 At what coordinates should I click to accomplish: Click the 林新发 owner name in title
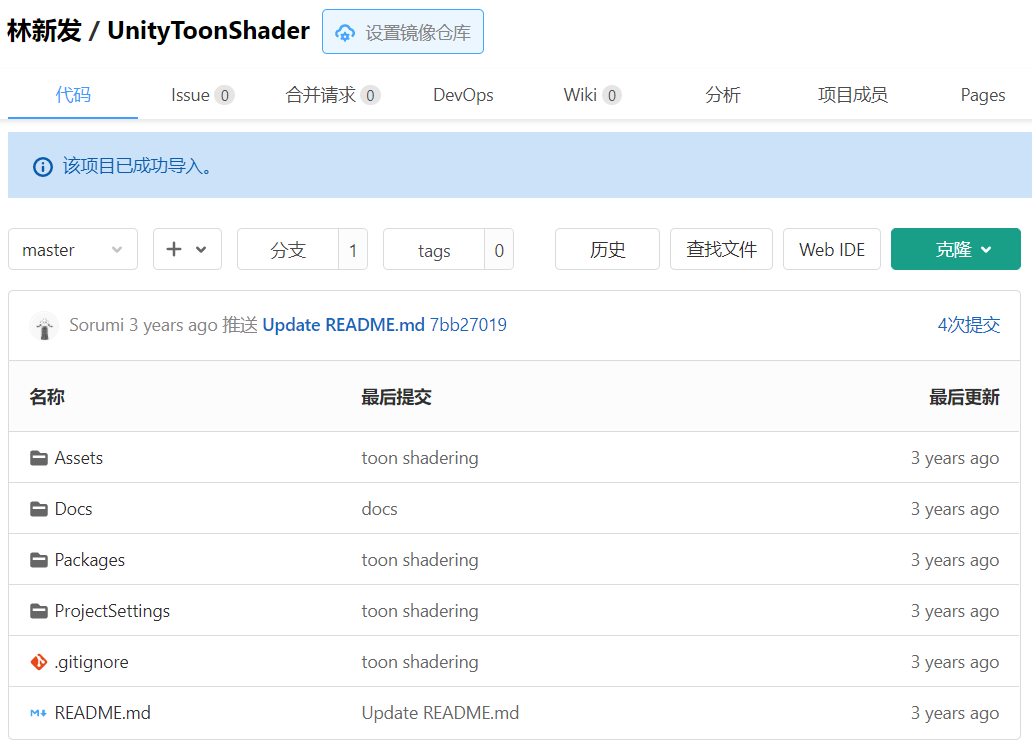click(44, 30)
